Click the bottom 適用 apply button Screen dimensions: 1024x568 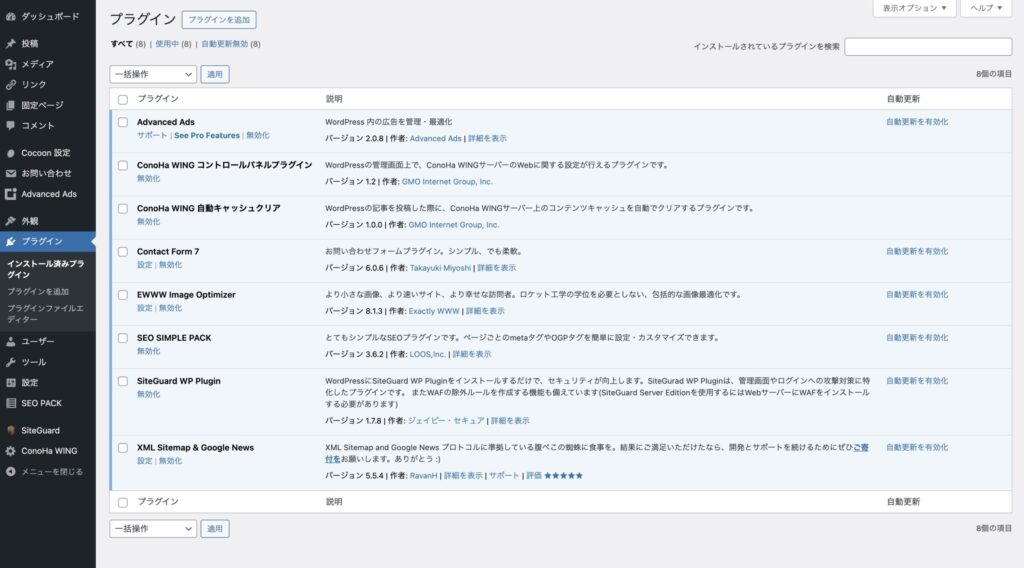click(215, 529)
